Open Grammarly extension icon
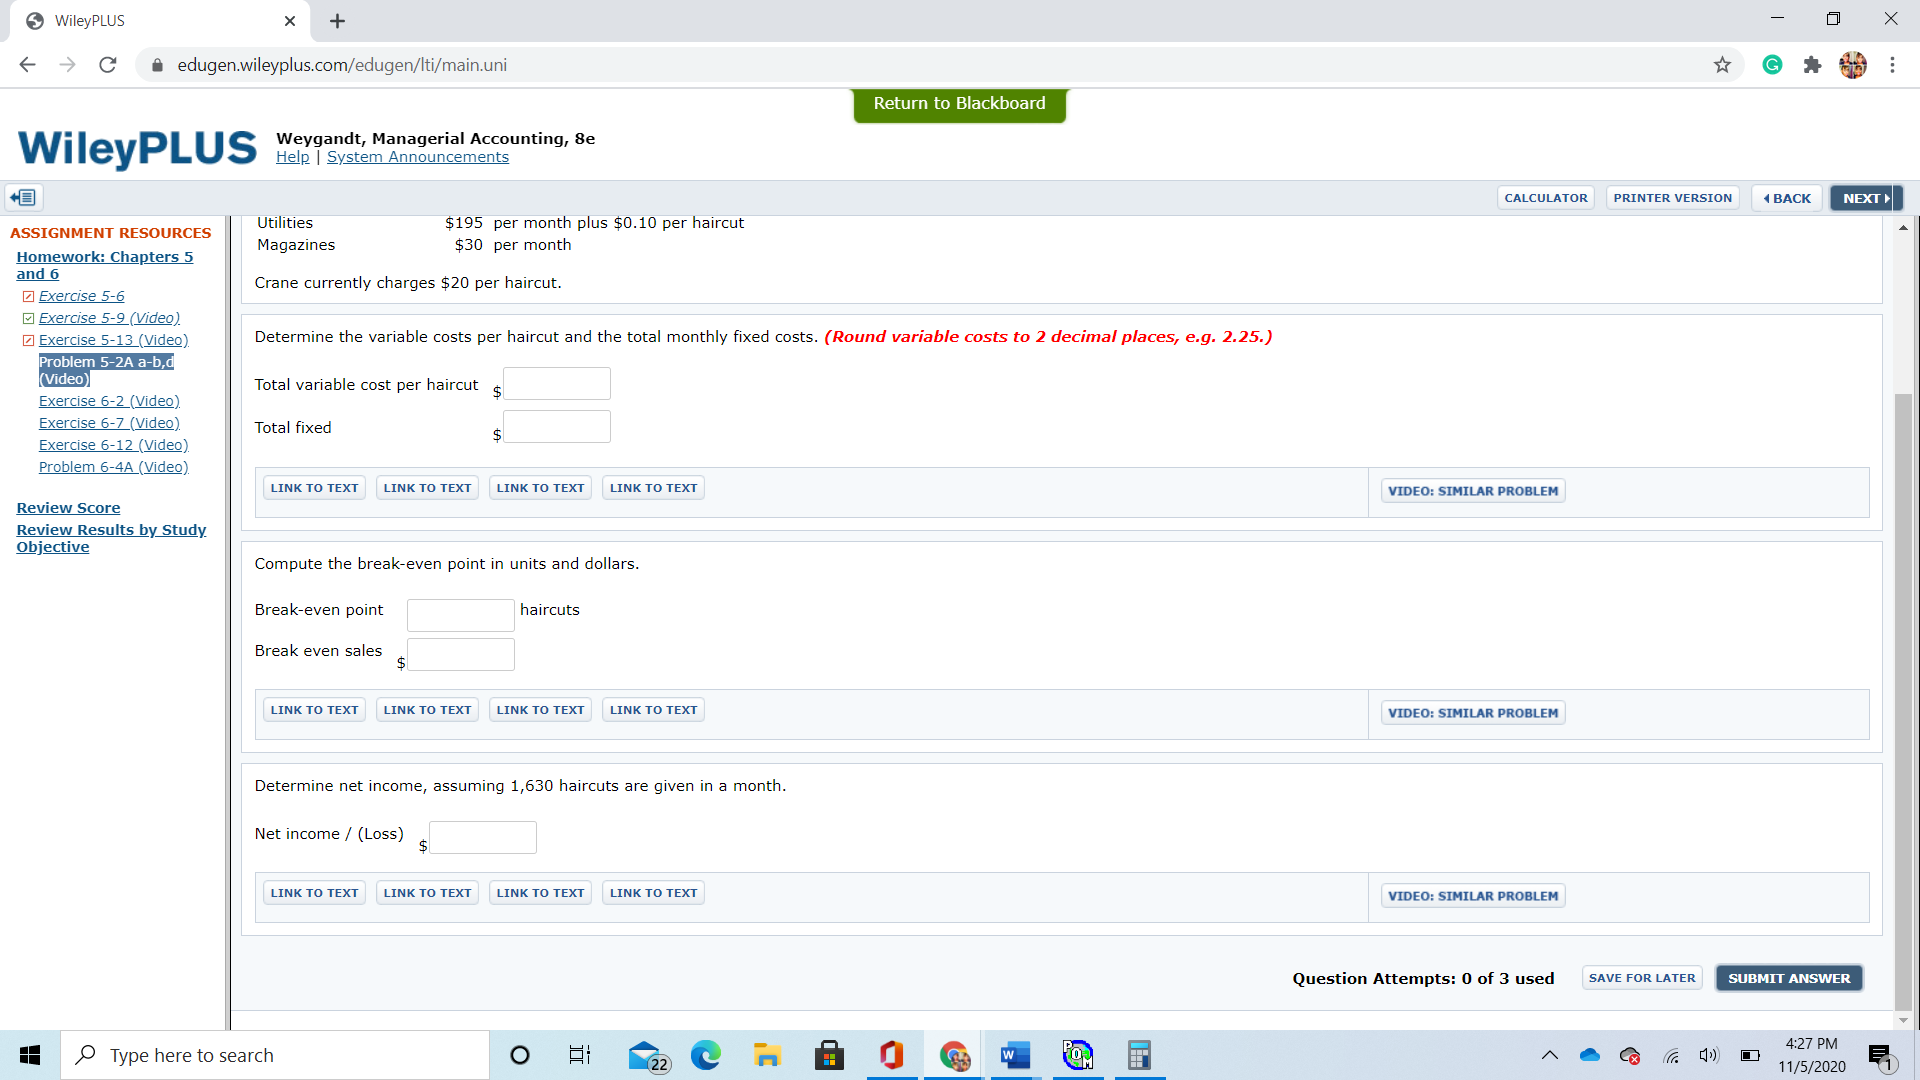1920x1080 pixels. [x=1772, y=65]
